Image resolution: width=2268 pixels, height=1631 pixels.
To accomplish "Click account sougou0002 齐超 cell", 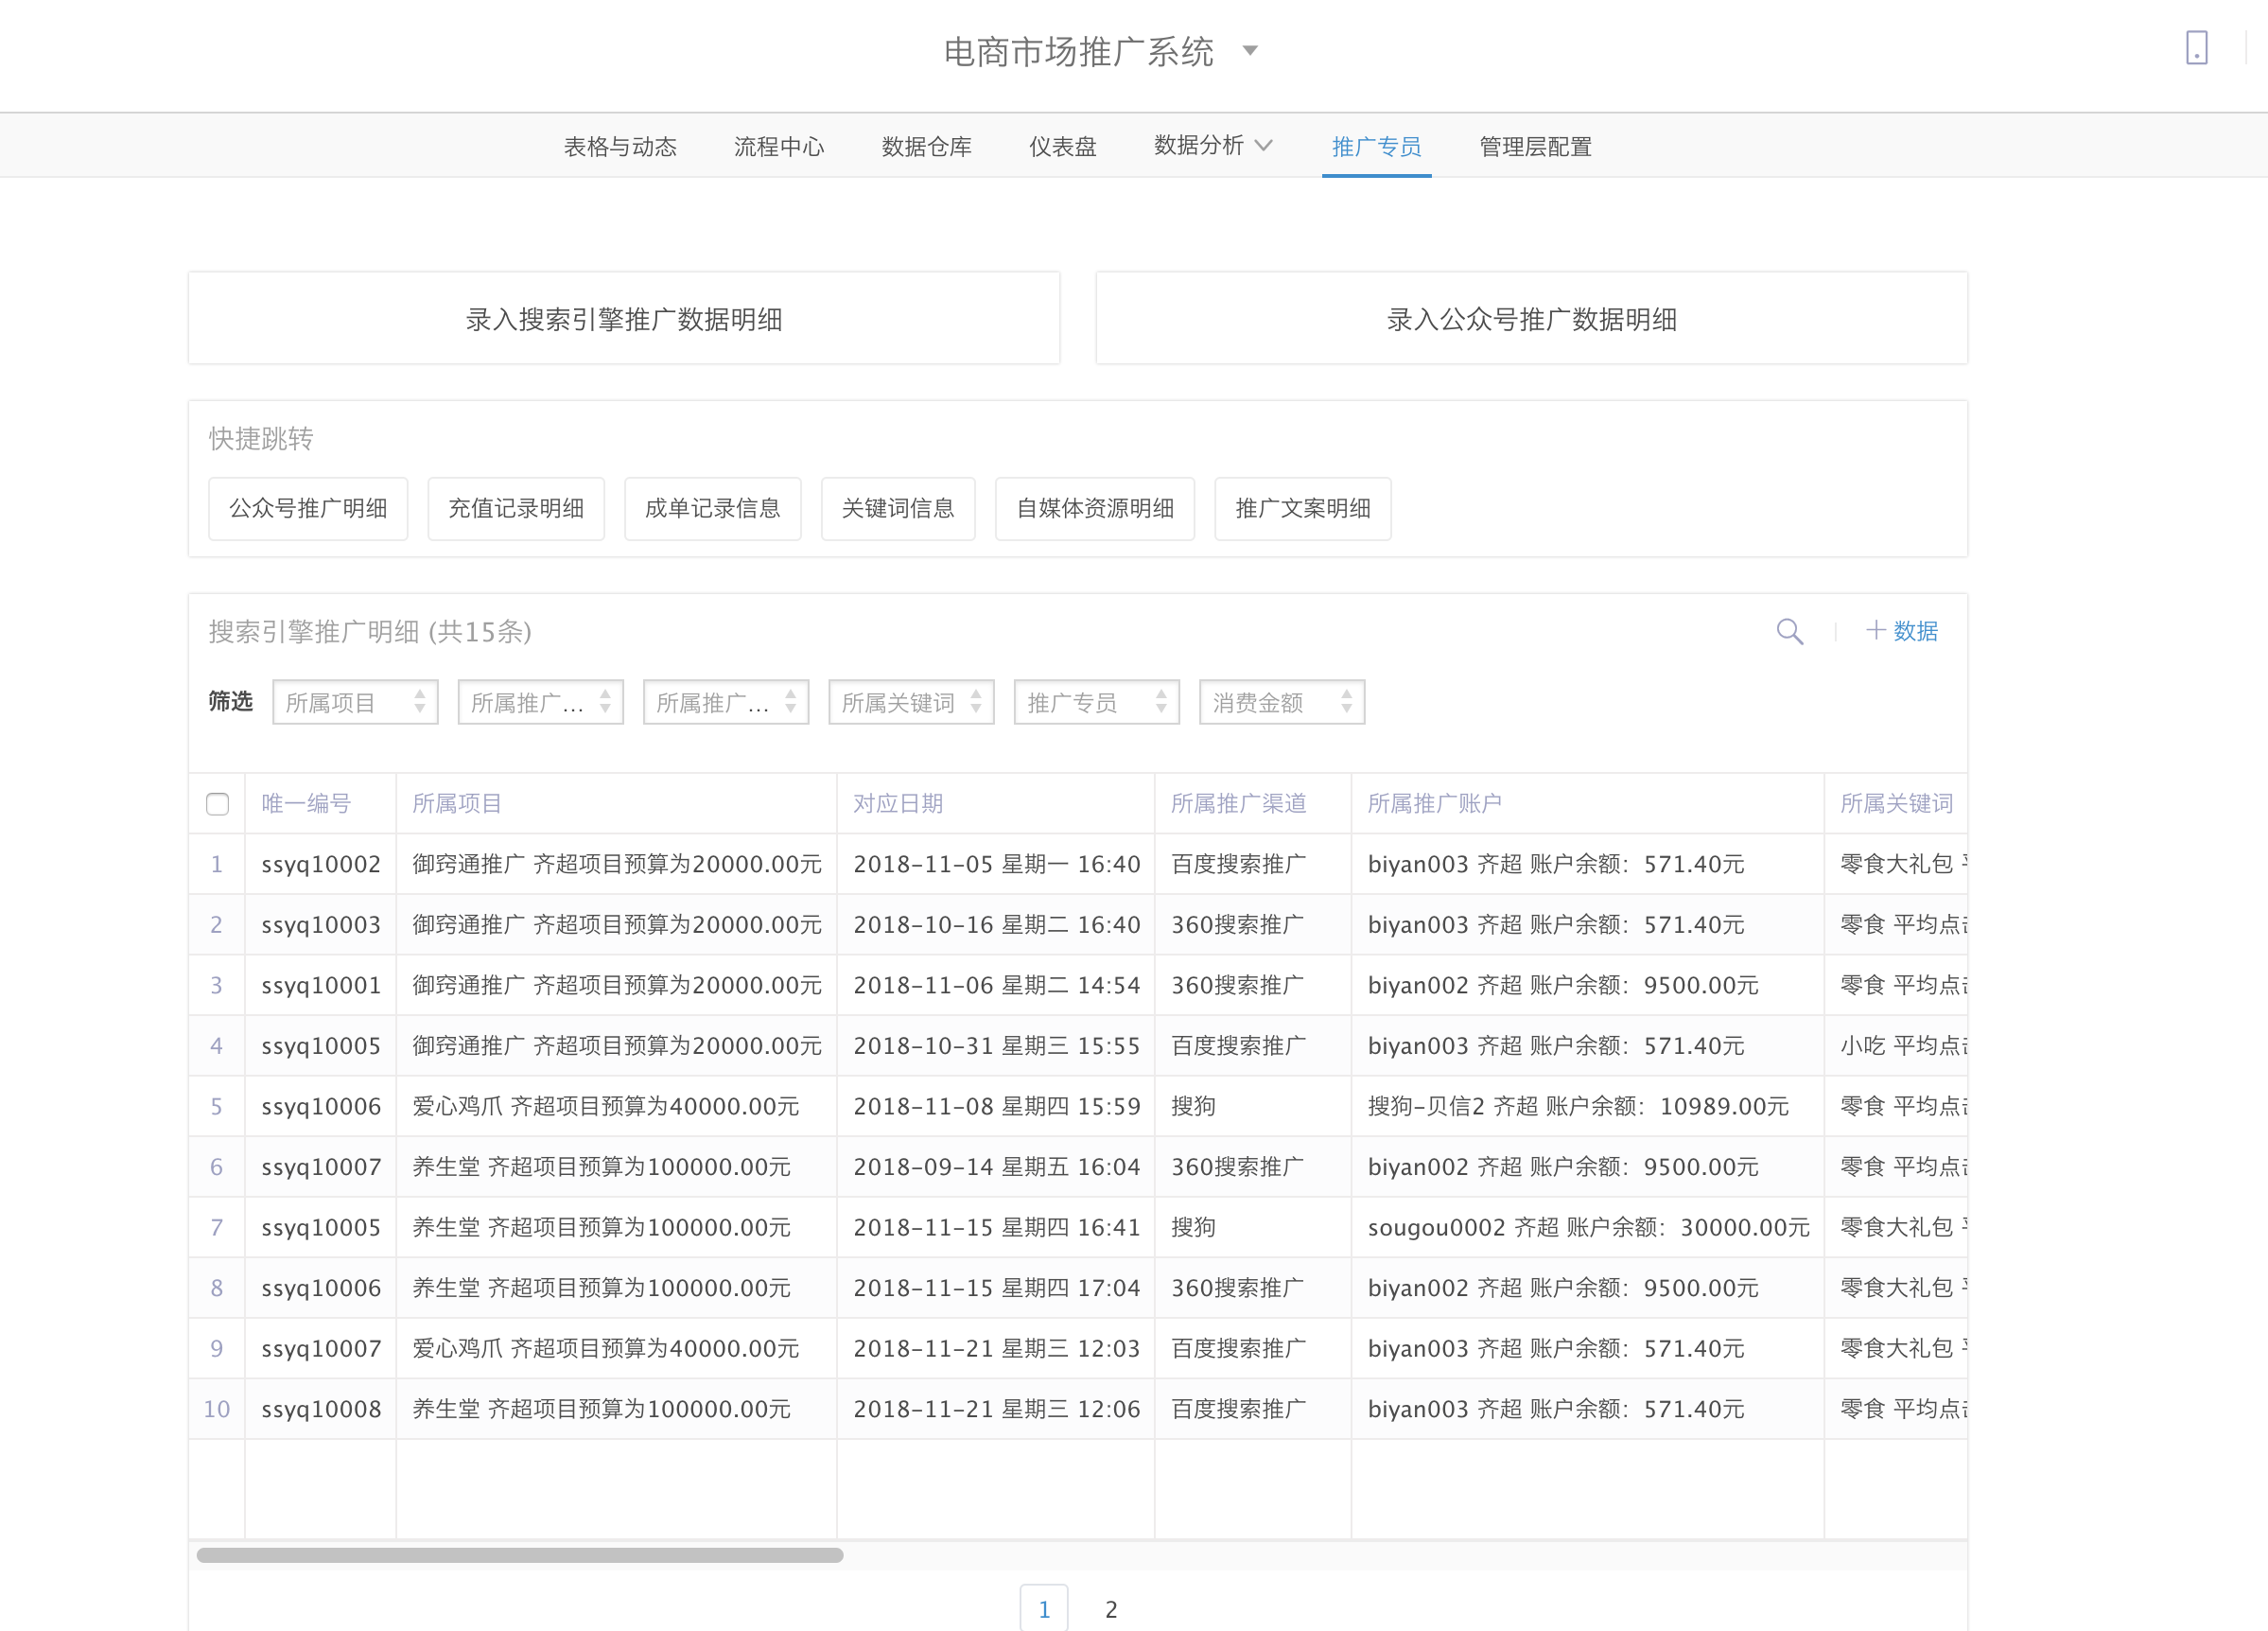I will coord(1588,1227).
